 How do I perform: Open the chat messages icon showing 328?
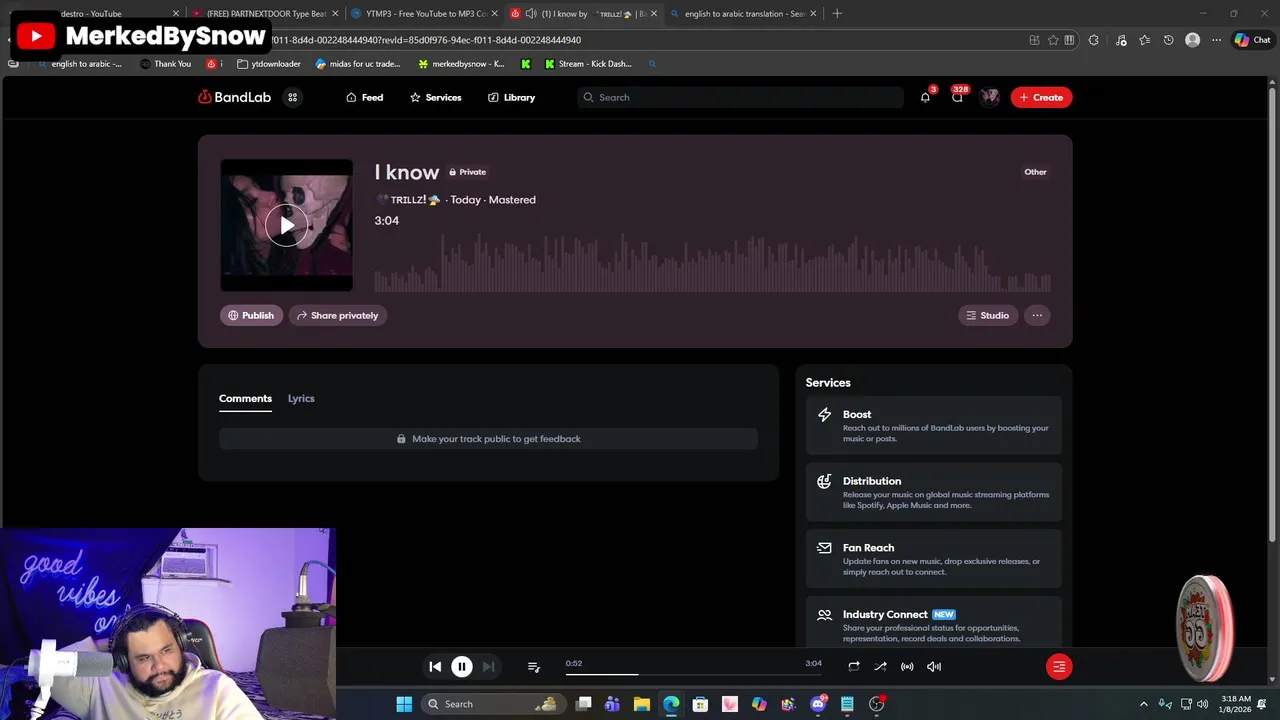coord(957,97)
